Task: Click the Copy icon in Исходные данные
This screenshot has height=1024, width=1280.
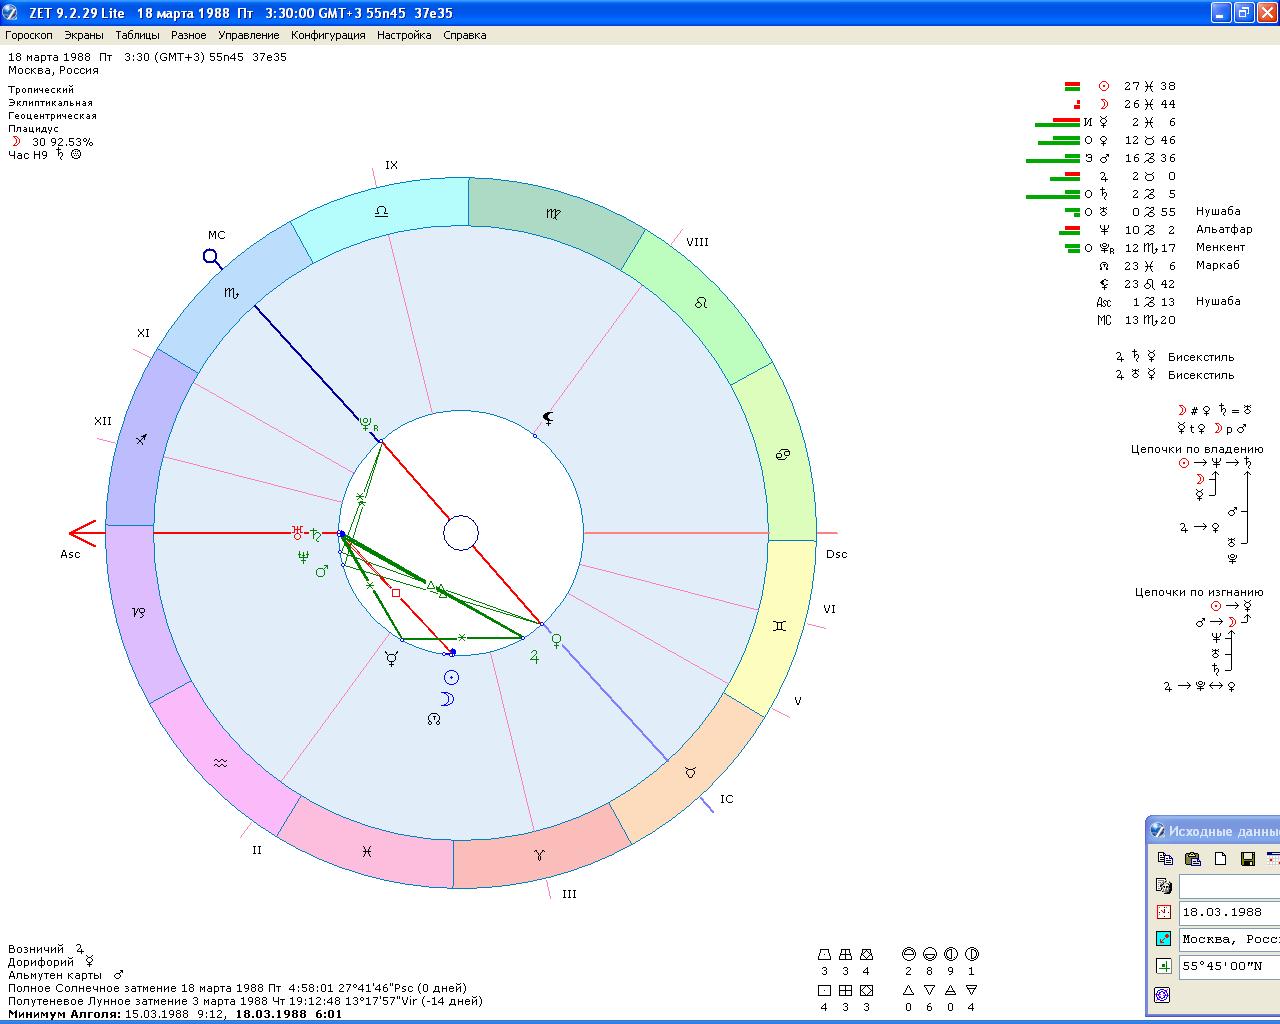Action: pos(1165,858)
